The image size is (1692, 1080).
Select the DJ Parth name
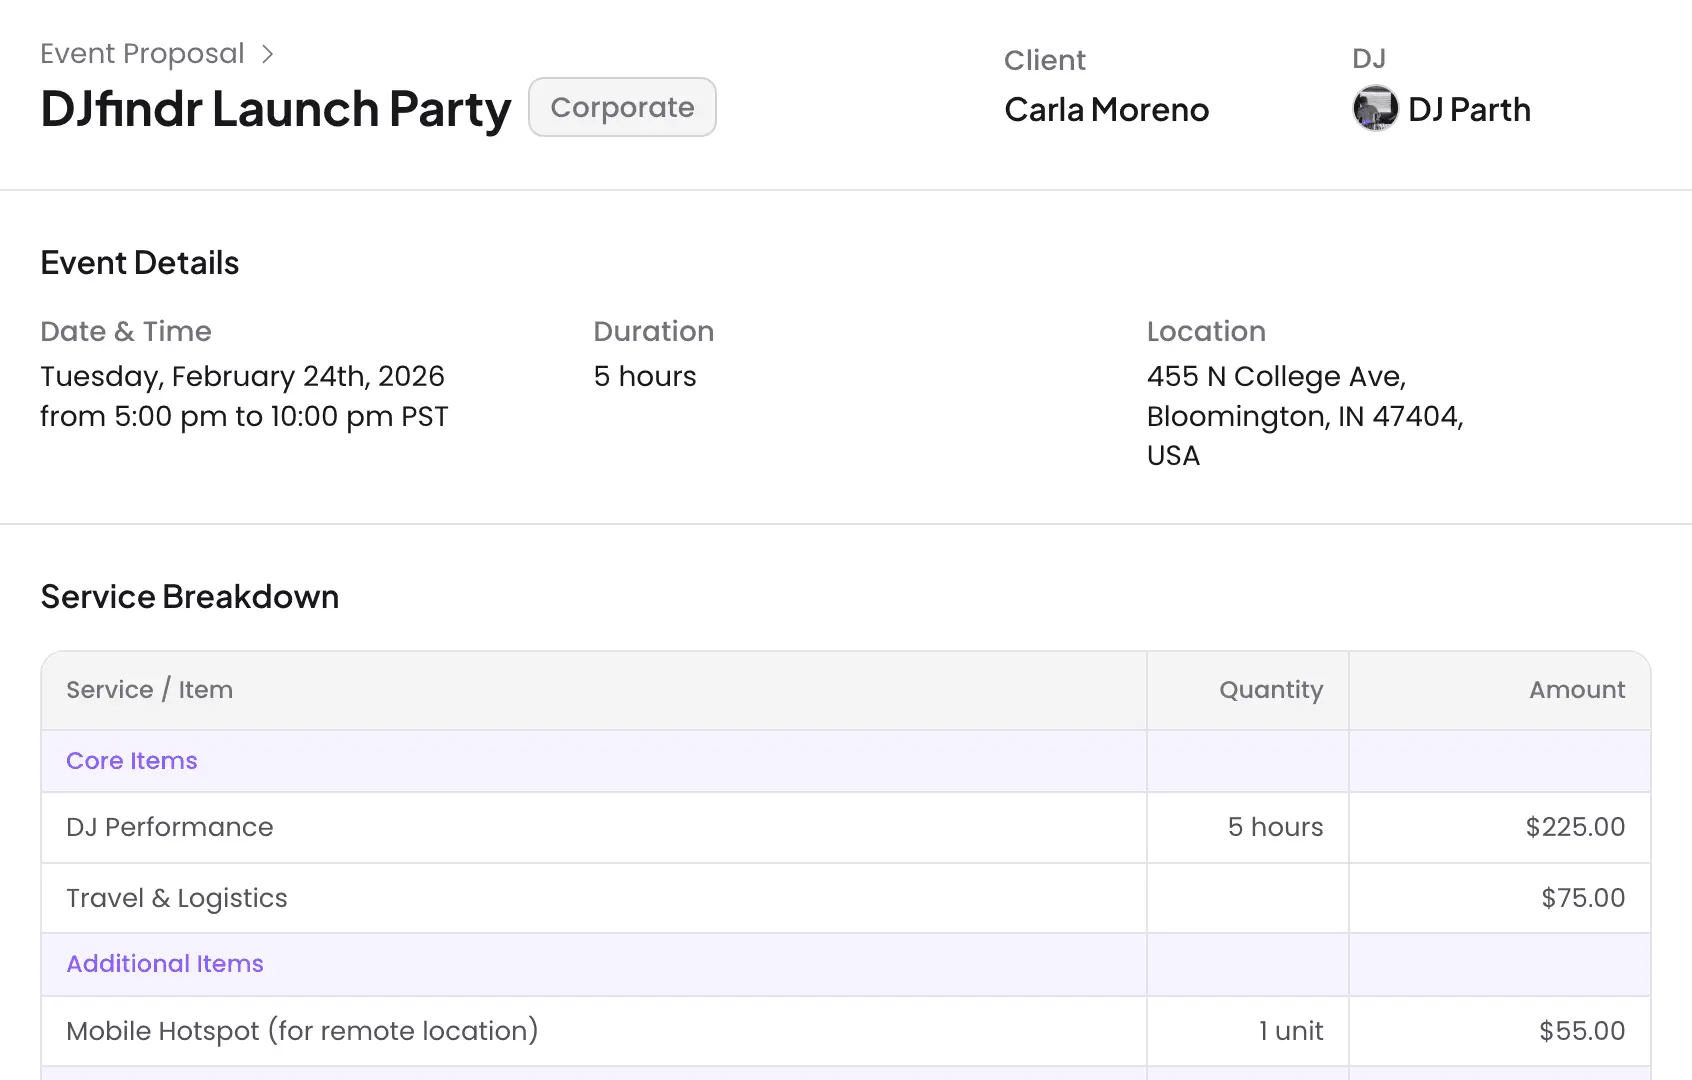1469,109
